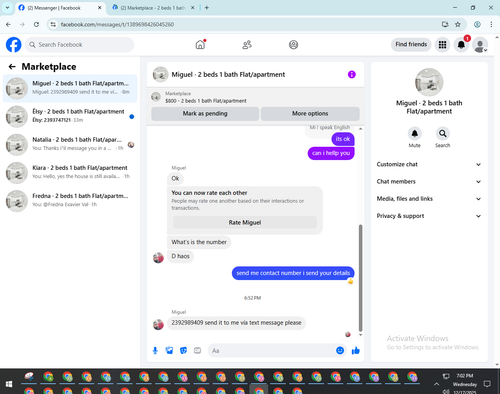Click the listing thumbnail in right panel
The image size is (500, 394).
(429, 82)
